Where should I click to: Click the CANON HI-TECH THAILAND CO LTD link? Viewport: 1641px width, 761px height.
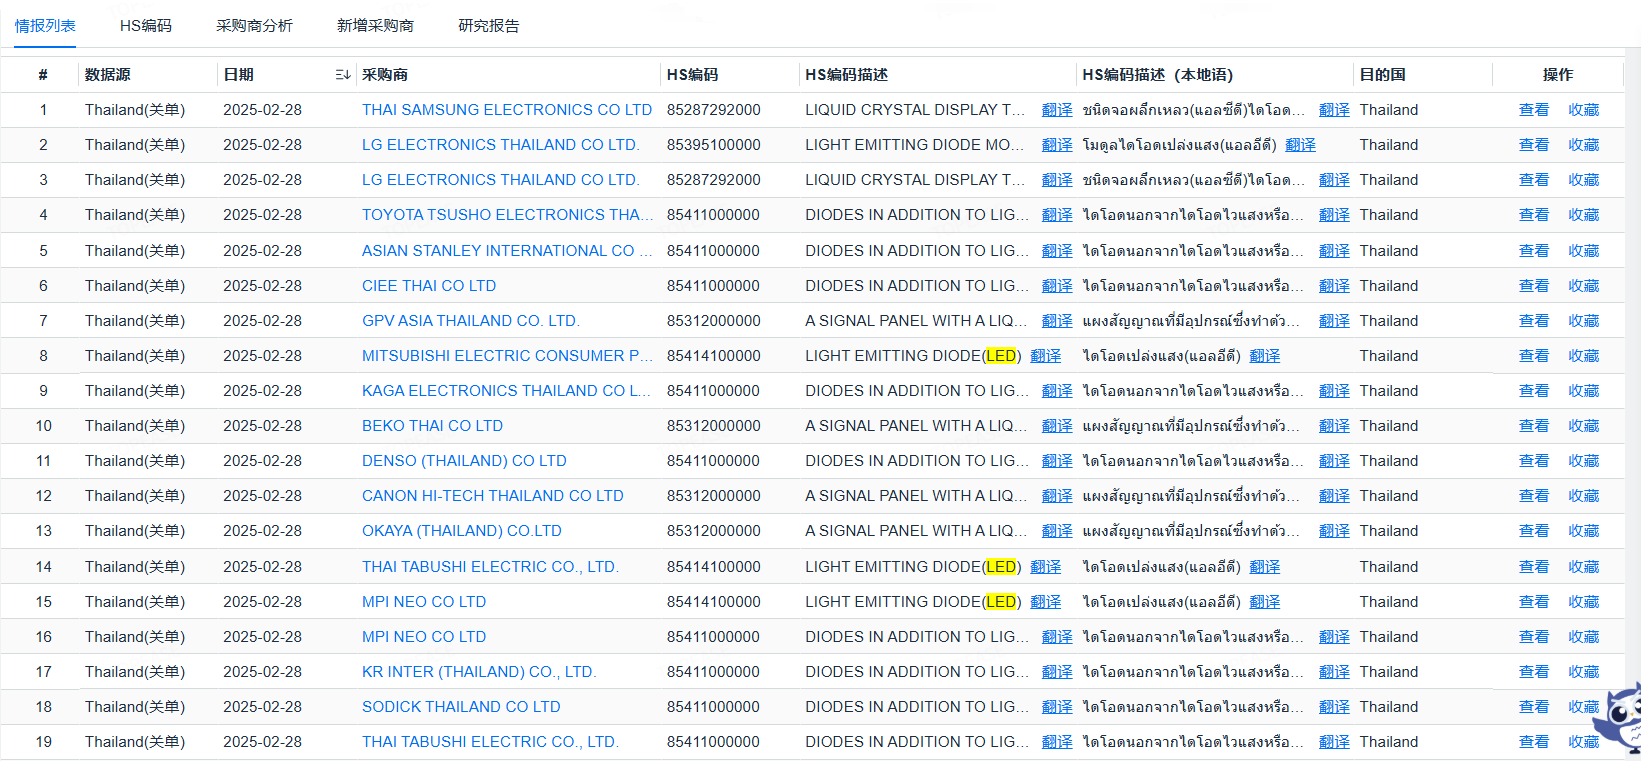point(492,496)
